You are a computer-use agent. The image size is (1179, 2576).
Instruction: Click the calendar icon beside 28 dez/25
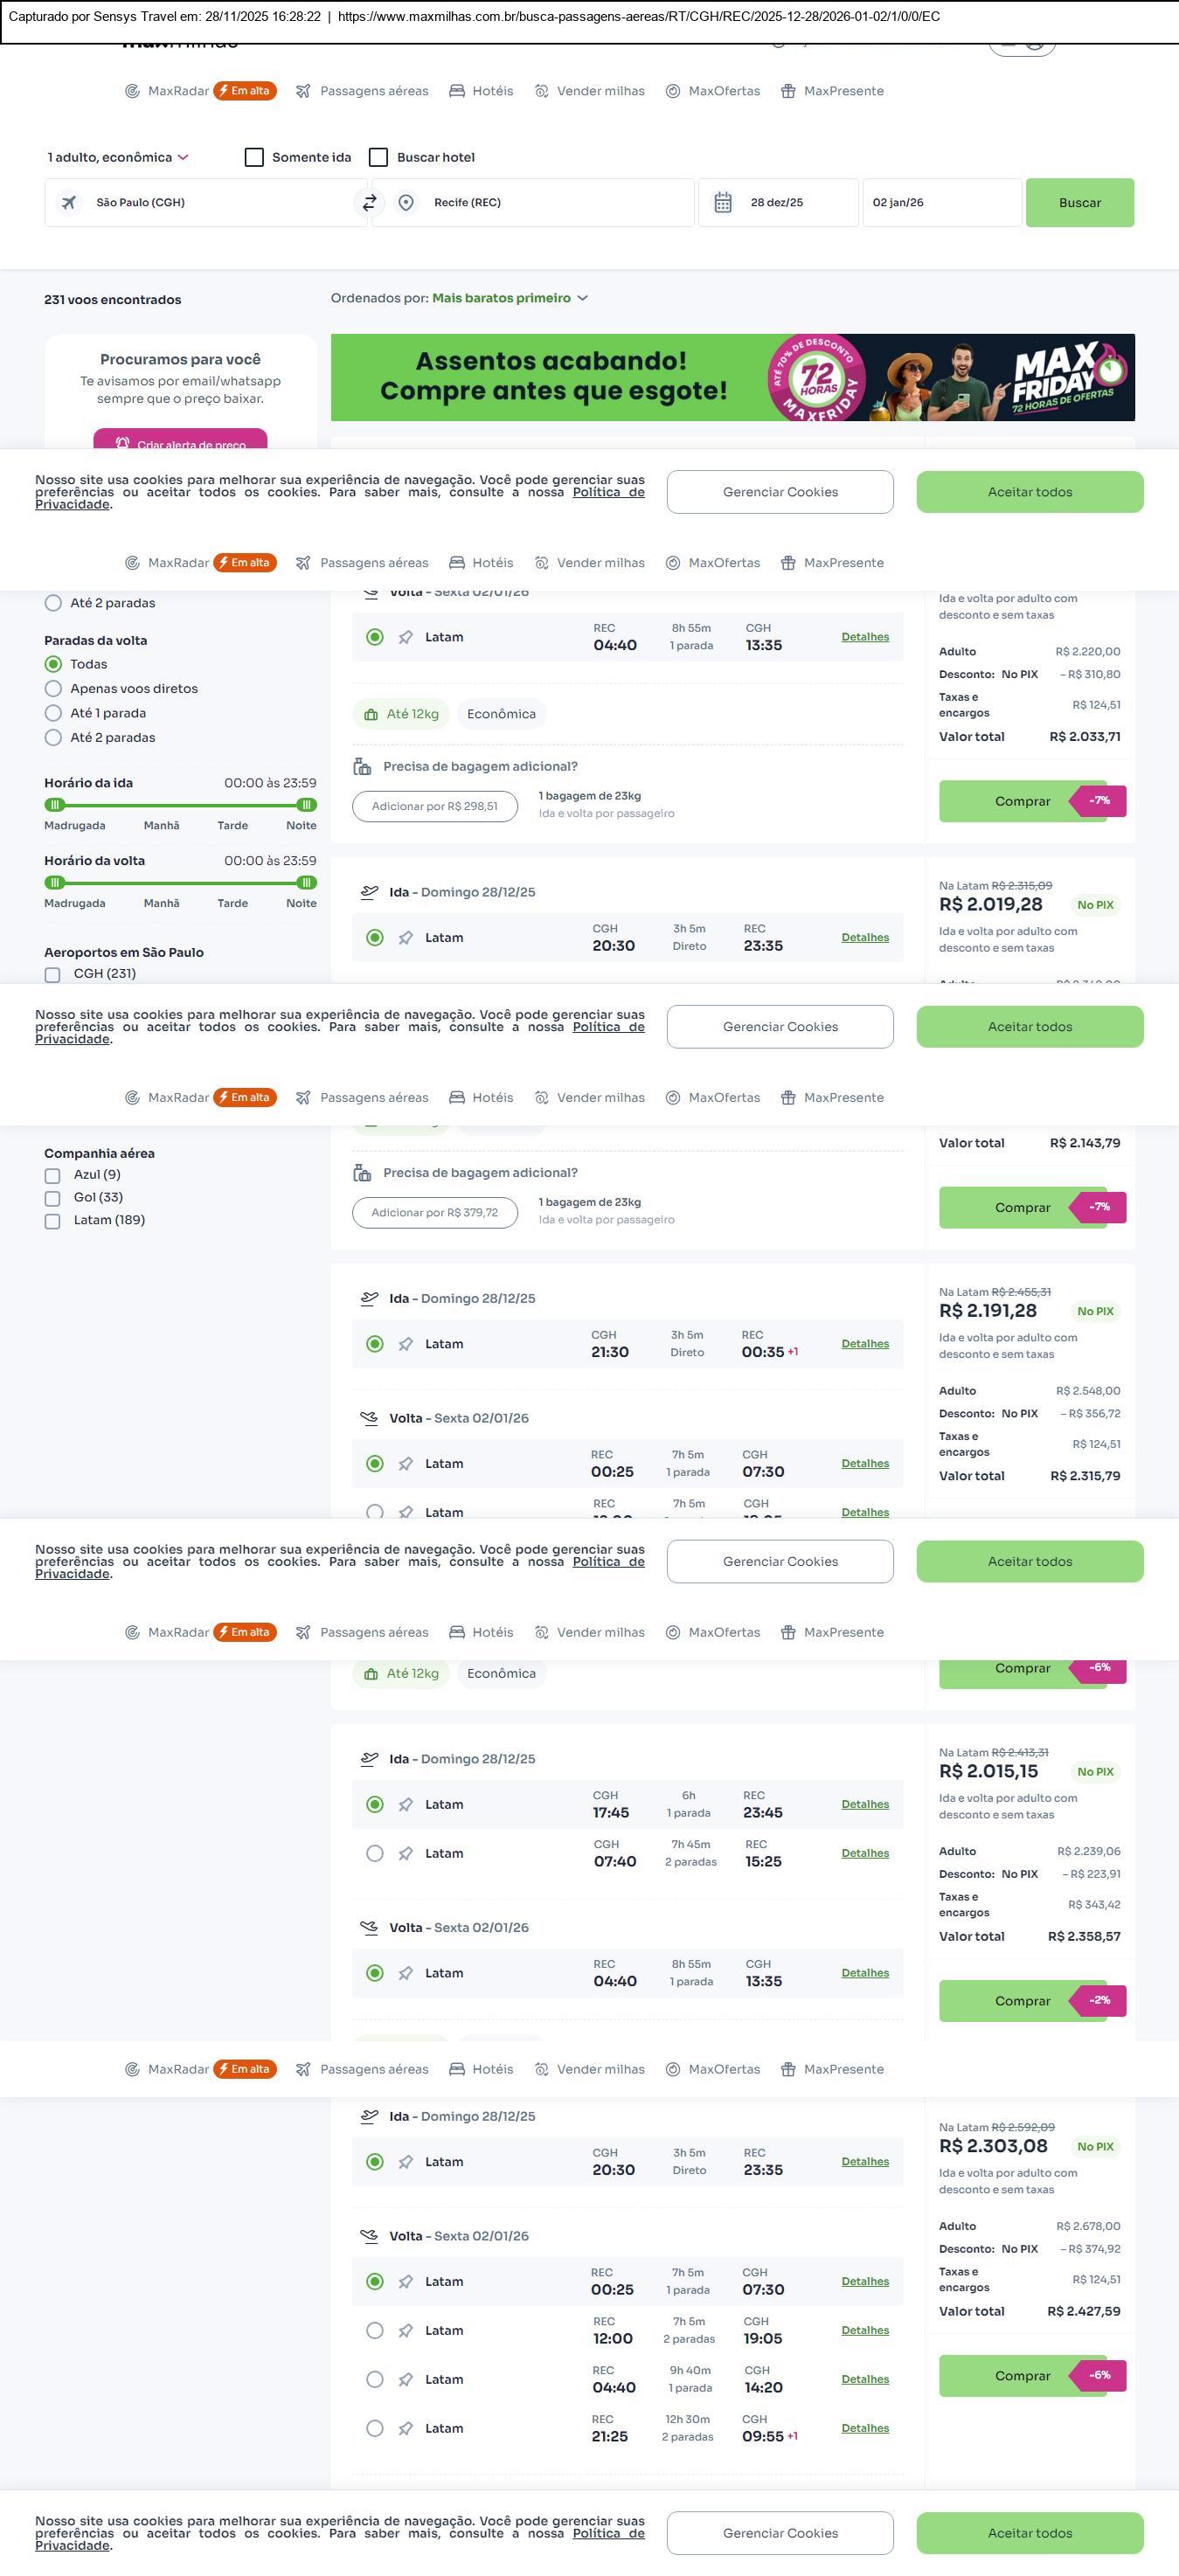coord(723,203)
